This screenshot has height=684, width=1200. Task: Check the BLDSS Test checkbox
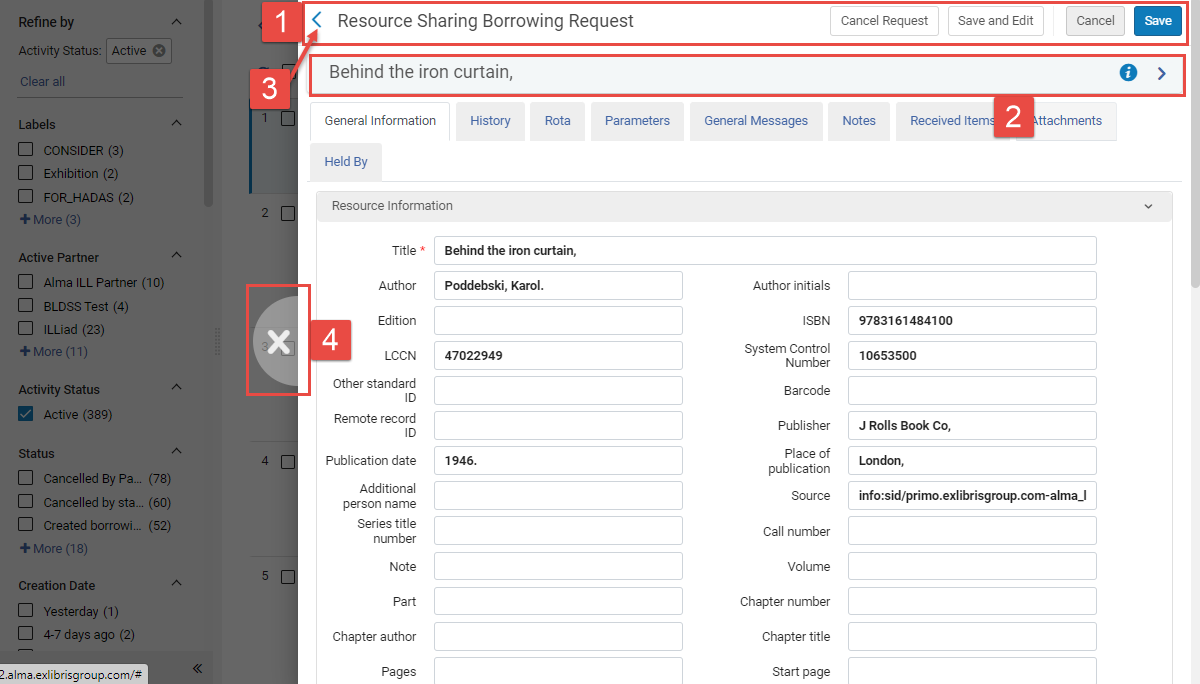[x=26, y=306]
